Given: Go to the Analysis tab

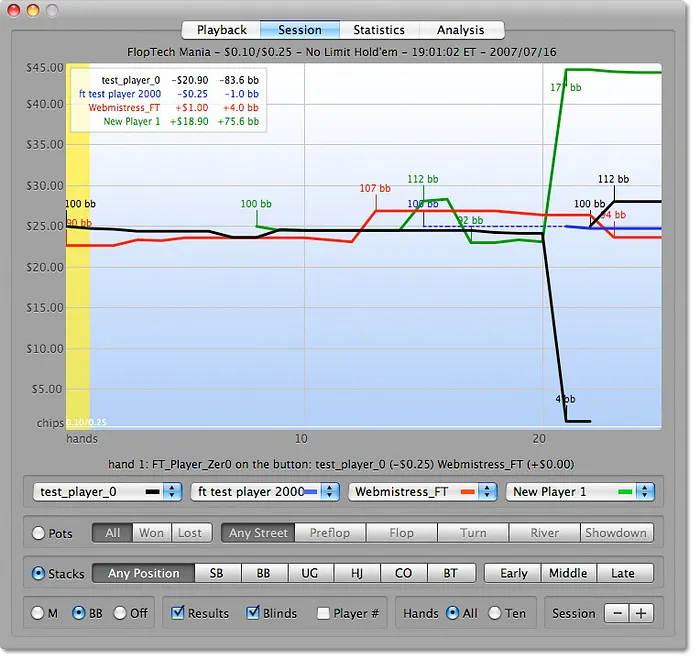Looking at the screenshot, I should tap(461, 30).
